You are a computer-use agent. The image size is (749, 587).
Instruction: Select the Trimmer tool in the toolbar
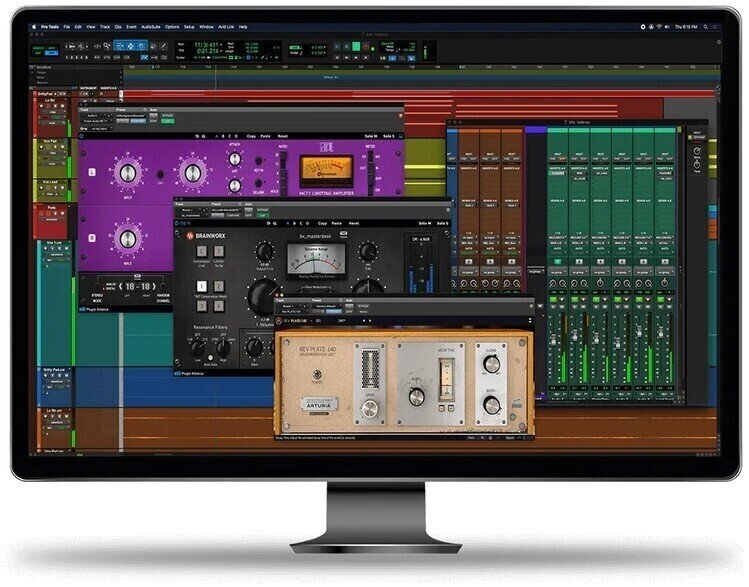click(119, 46)
